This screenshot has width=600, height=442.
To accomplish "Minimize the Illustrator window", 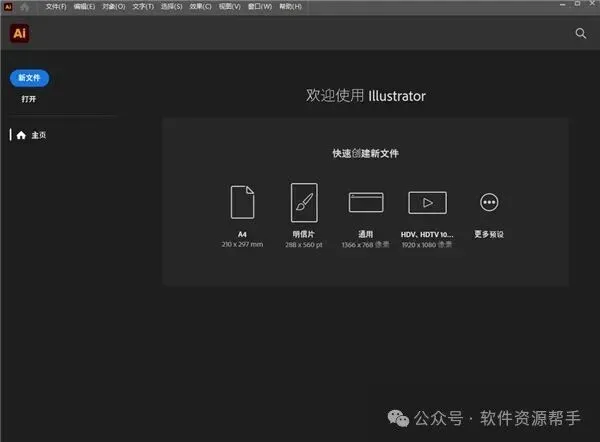I will click(x=562, y=5).
